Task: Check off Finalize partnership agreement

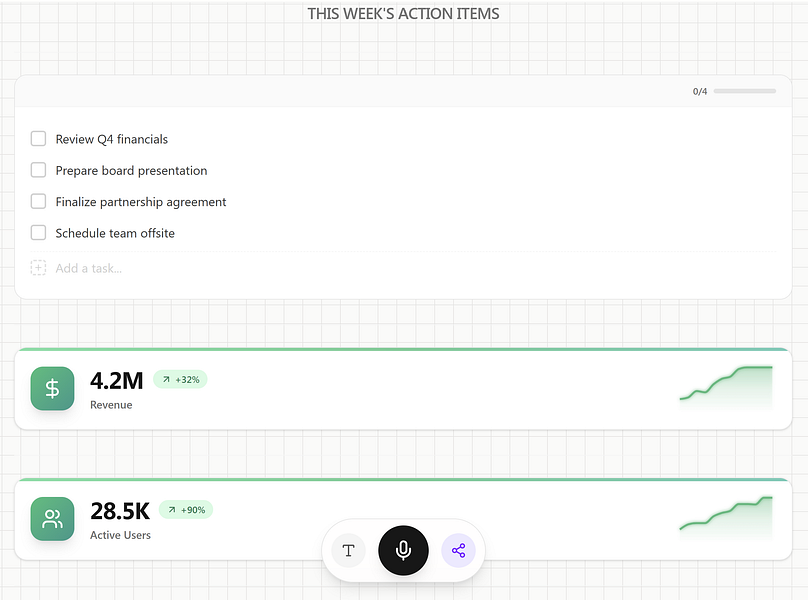Action: pos(38,201)
